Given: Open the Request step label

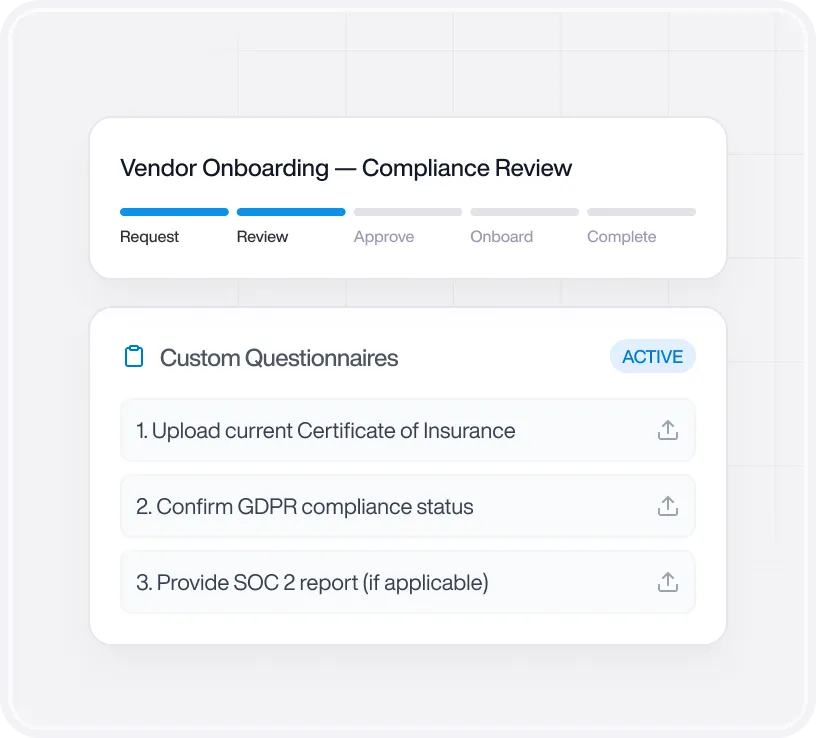Looking at the screenshot, I should point(149,237).
